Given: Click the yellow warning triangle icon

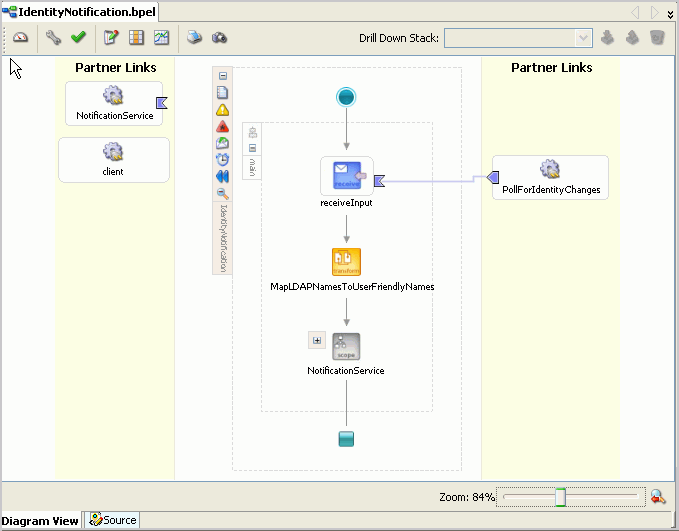Looking at the screenshot, I should pos(222,110).
